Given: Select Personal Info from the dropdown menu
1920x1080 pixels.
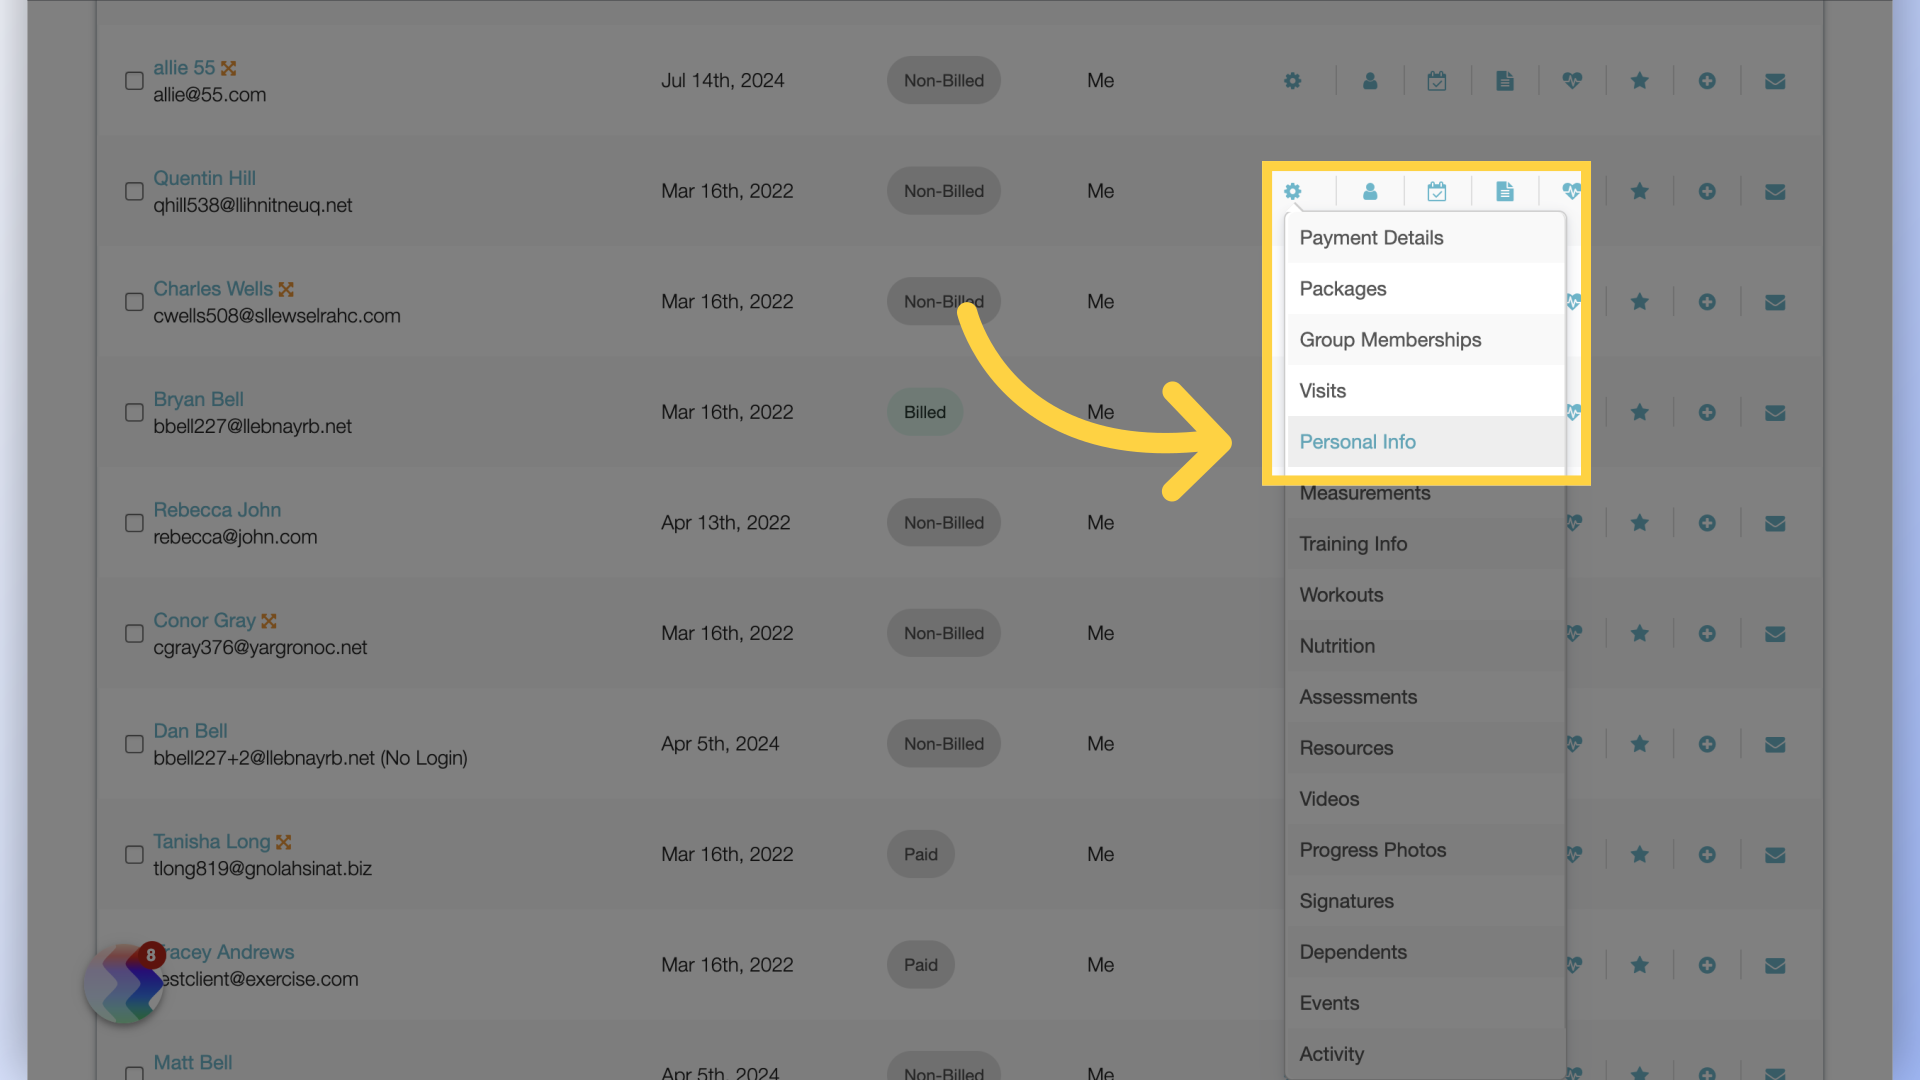Looking at the screenshot, I should [x=1357, y=440].
